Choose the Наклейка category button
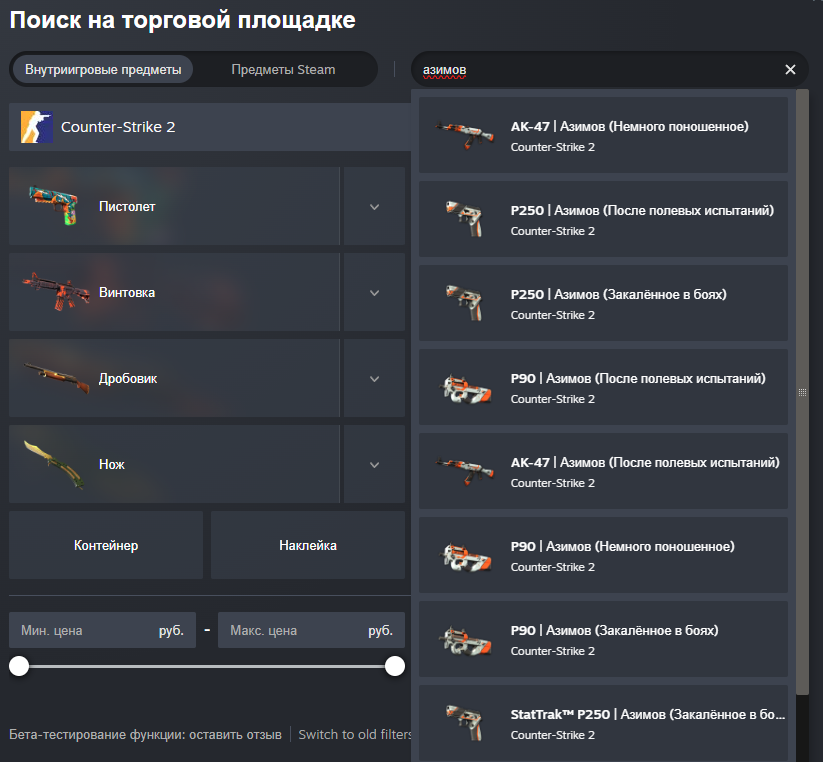Viewport: 823px width, 762px height. [x=308, y=545]
